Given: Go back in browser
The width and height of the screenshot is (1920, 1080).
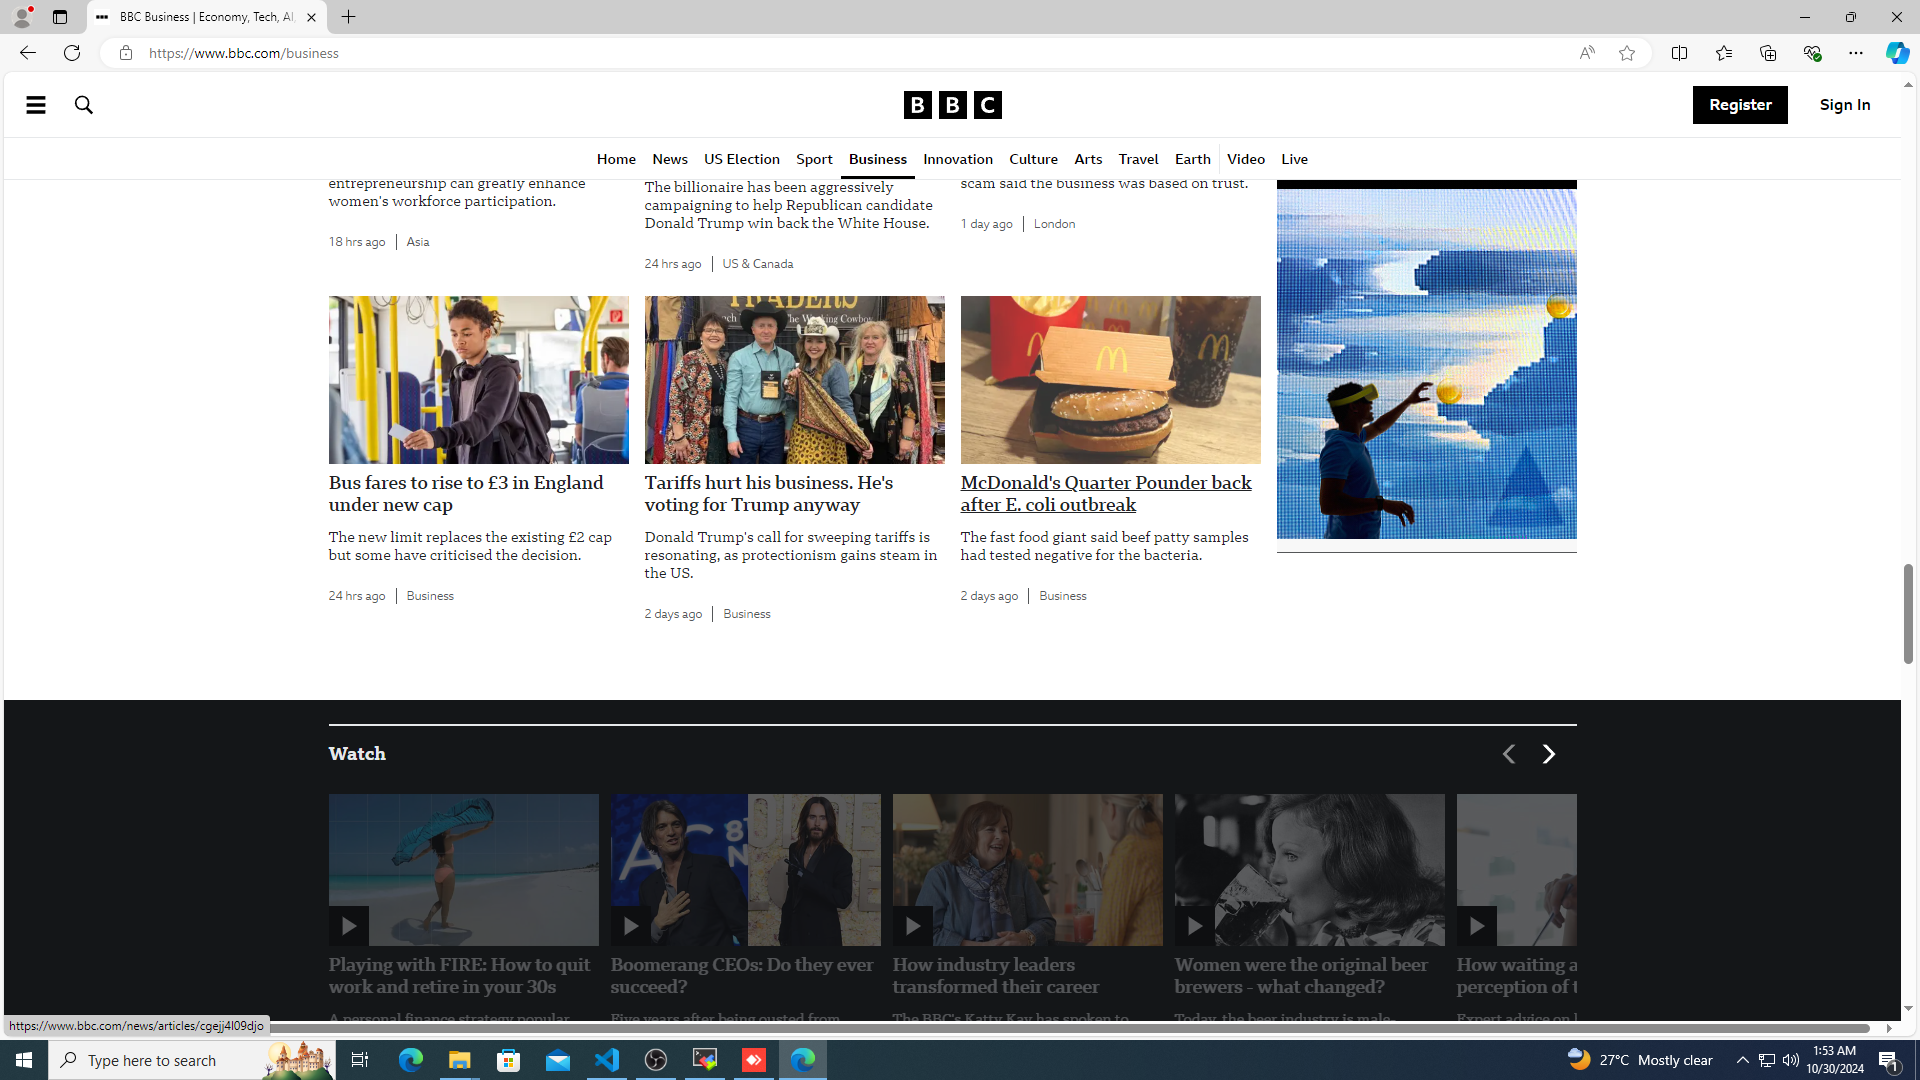Looking at the screenshot, I should [x=27, y=53].
